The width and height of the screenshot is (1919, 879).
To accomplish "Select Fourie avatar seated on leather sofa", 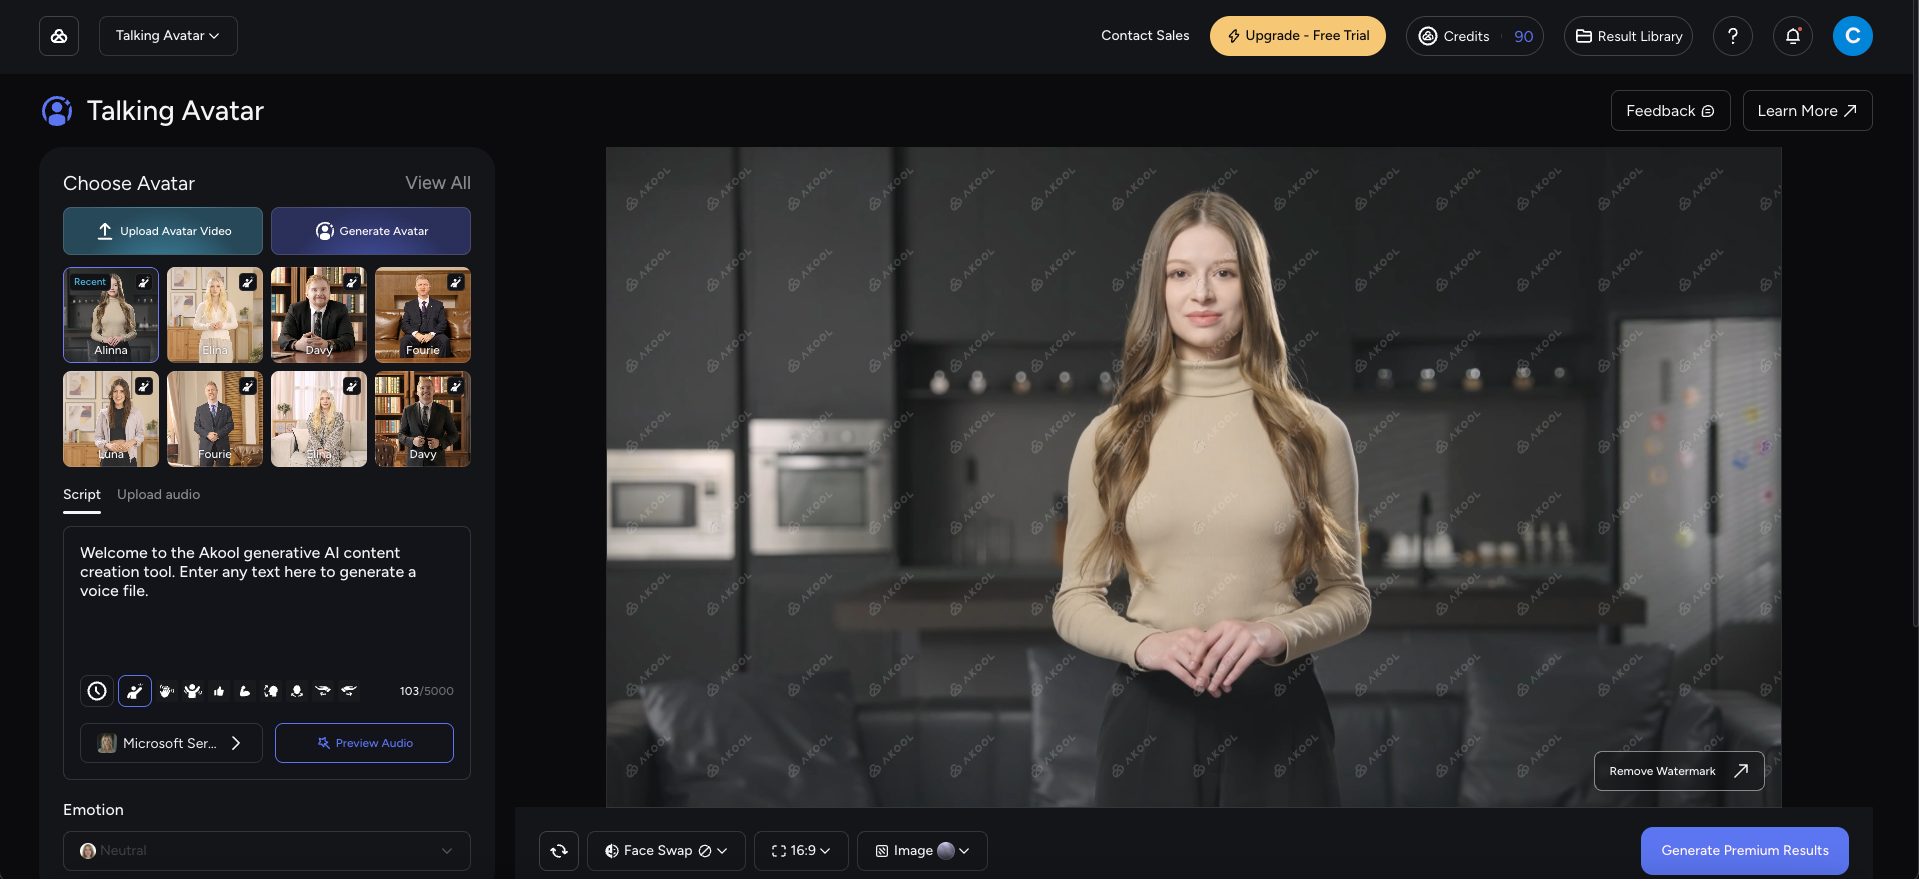I will coord(423,315).
